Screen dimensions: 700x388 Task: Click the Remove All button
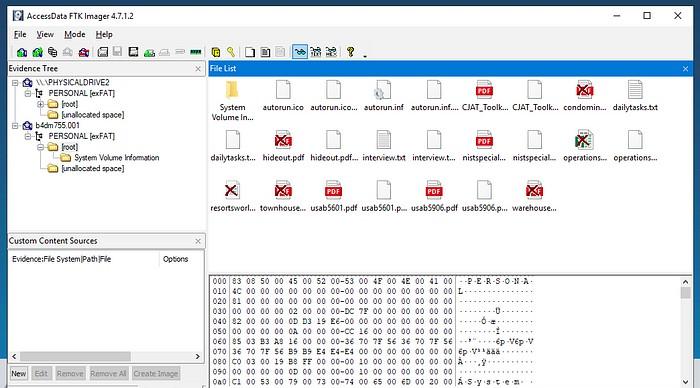pyautogui.click(x=108, y=374)
